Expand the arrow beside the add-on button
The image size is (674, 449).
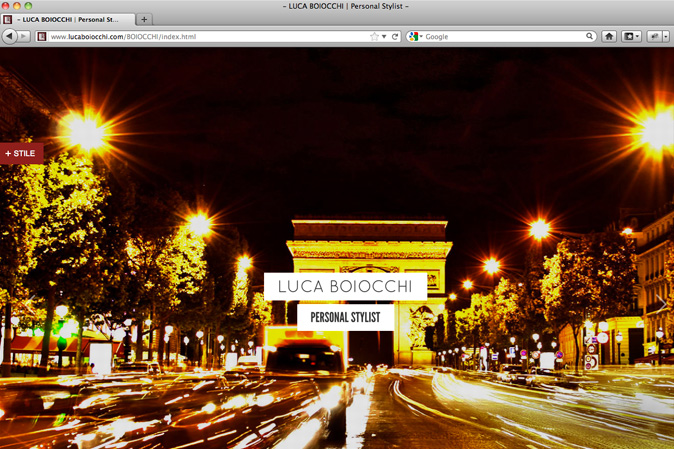pyautogui.click(x=666, y=37)
